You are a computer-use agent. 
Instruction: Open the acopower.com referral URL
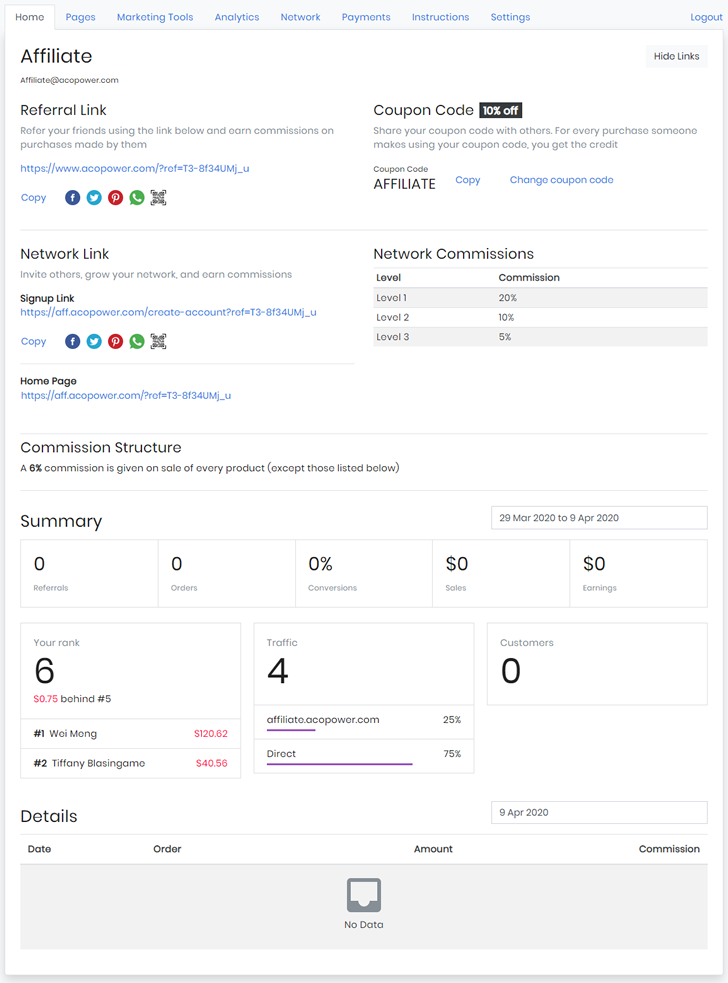(135, 168)
